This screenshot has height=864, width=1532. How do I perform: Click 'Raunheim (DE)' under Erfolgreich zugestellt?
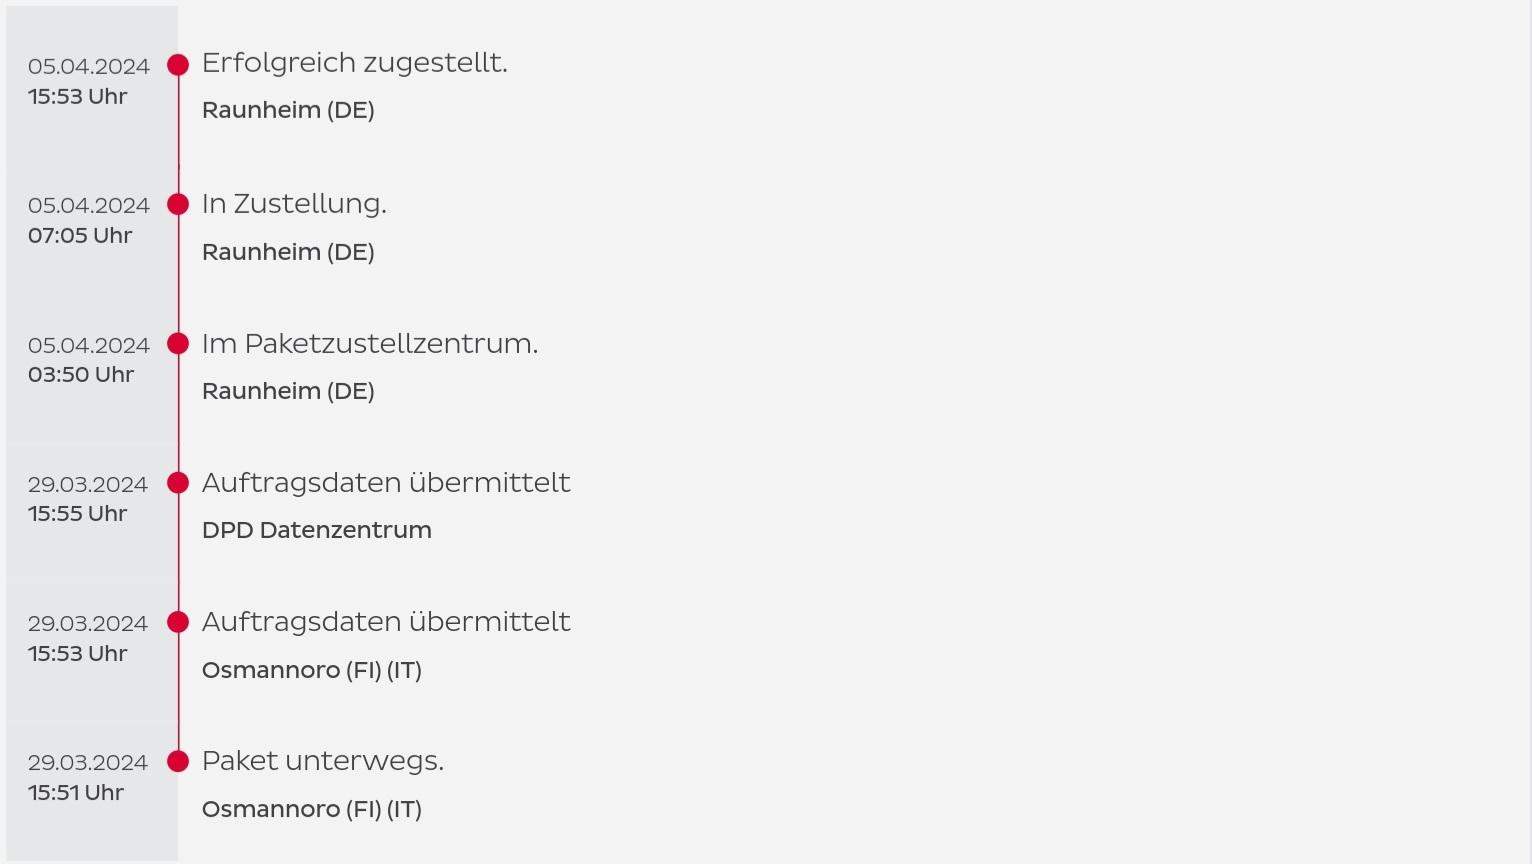click(288, 111)
